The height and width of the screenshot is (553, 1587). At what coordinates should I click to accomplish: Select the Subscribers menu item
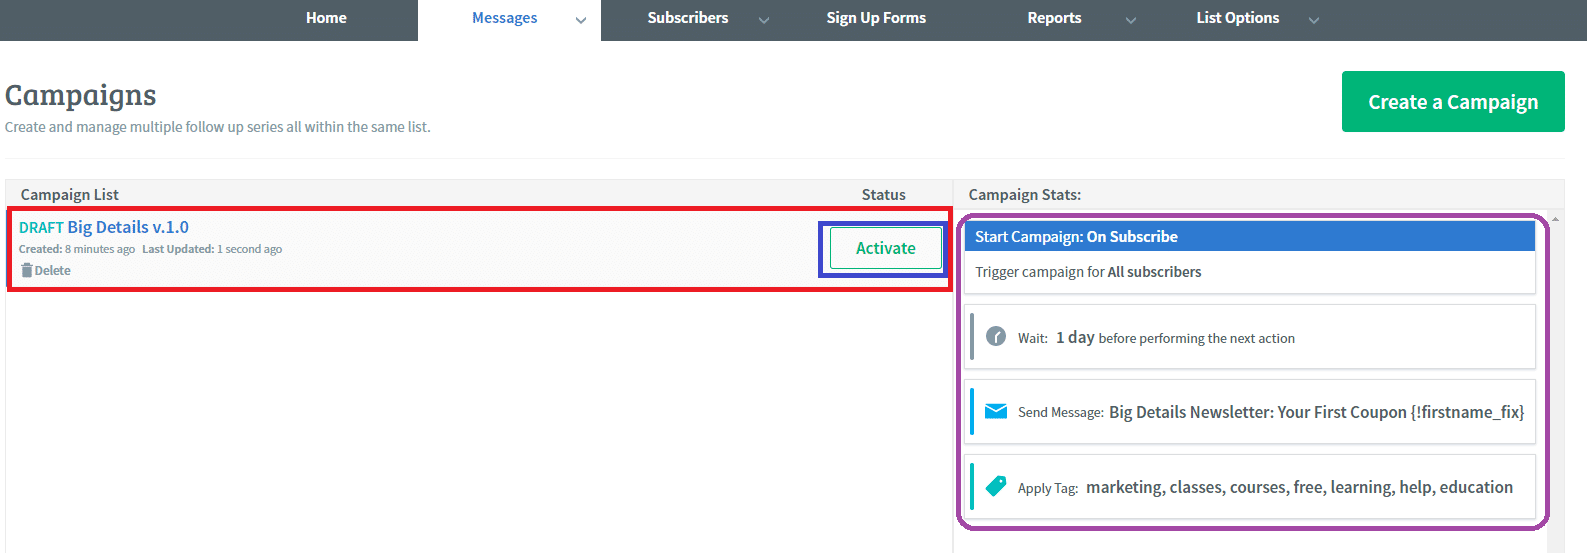[688, 18]
